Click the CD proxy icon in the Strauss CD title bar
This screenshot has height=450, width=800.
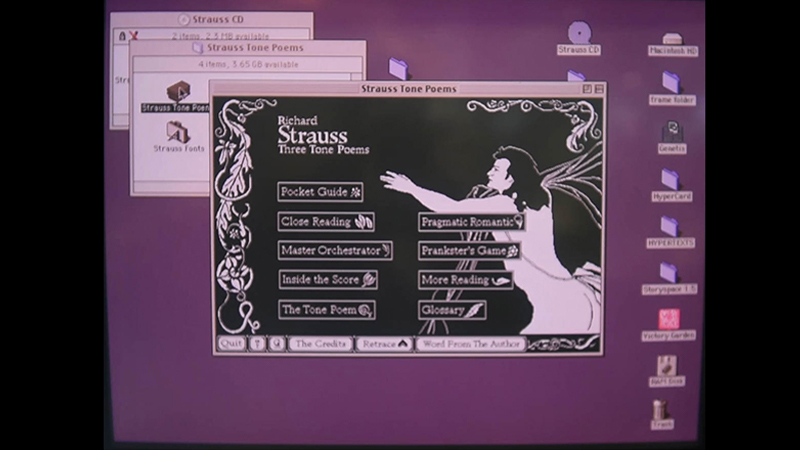click(x=183, y=19)
